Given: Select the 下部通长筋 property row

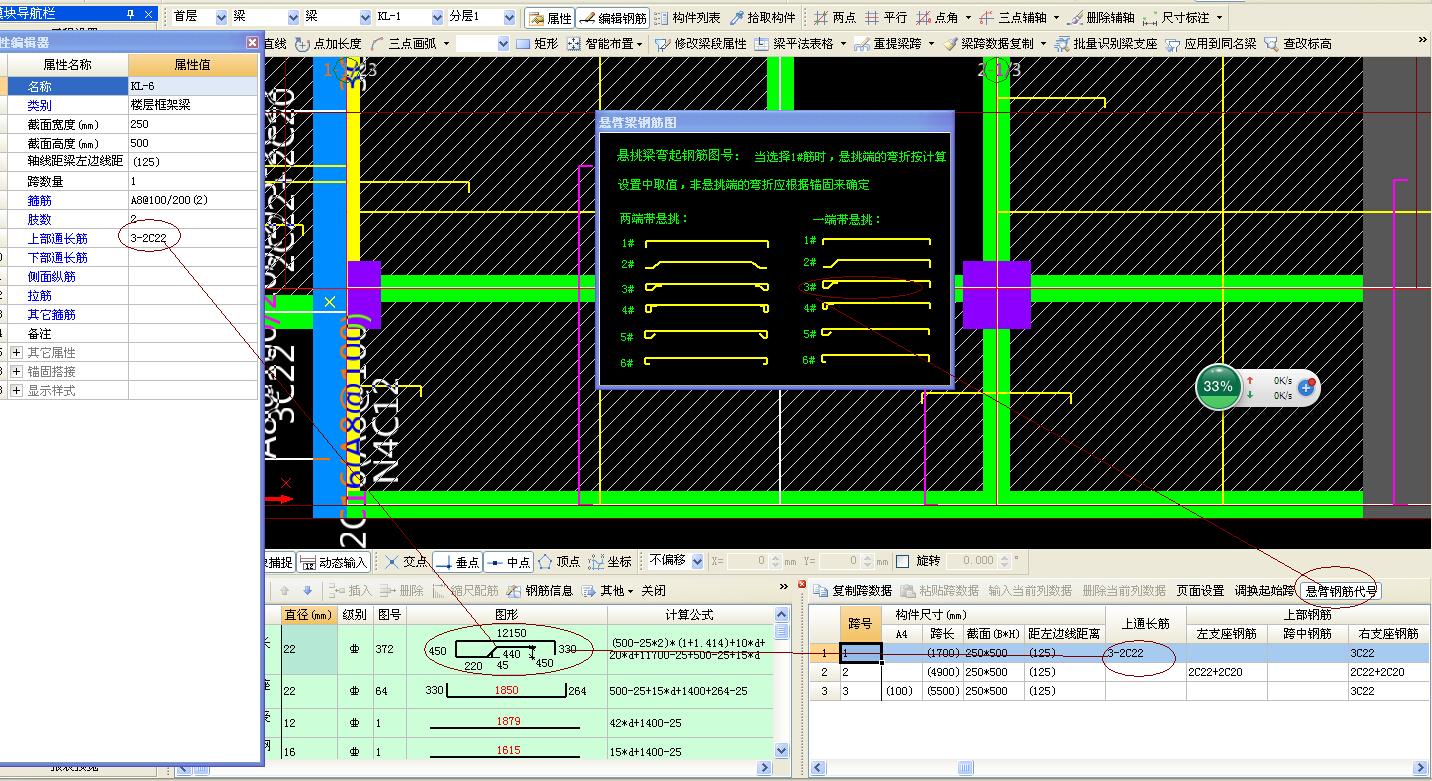Looking at the screenshot, I should (129, 257).
